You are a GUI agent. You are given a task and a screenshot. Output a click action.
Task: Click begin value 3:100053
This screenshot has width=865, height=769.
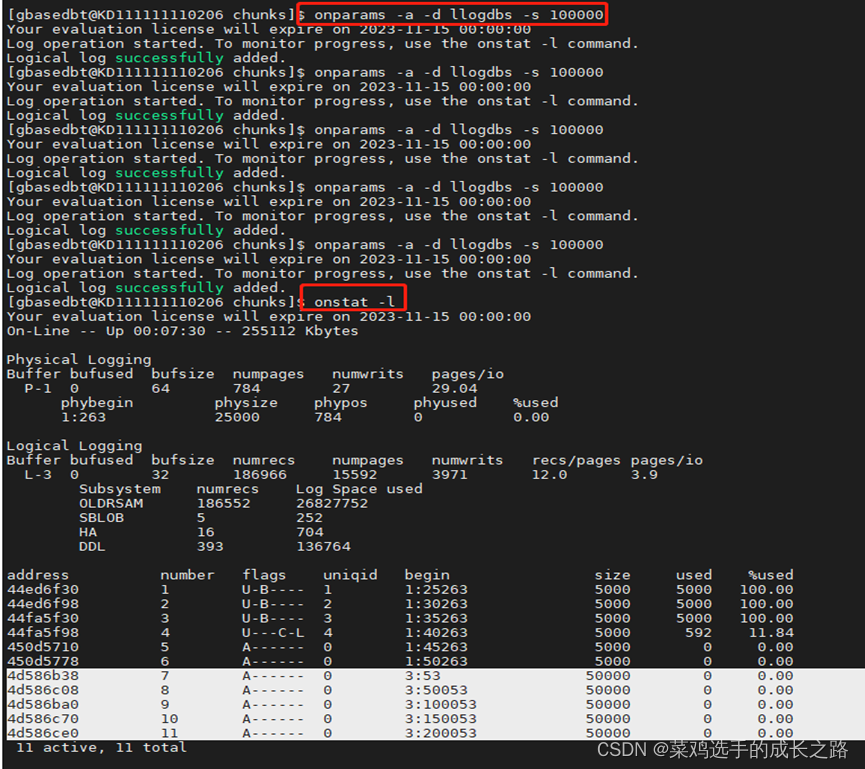point(441,704)
